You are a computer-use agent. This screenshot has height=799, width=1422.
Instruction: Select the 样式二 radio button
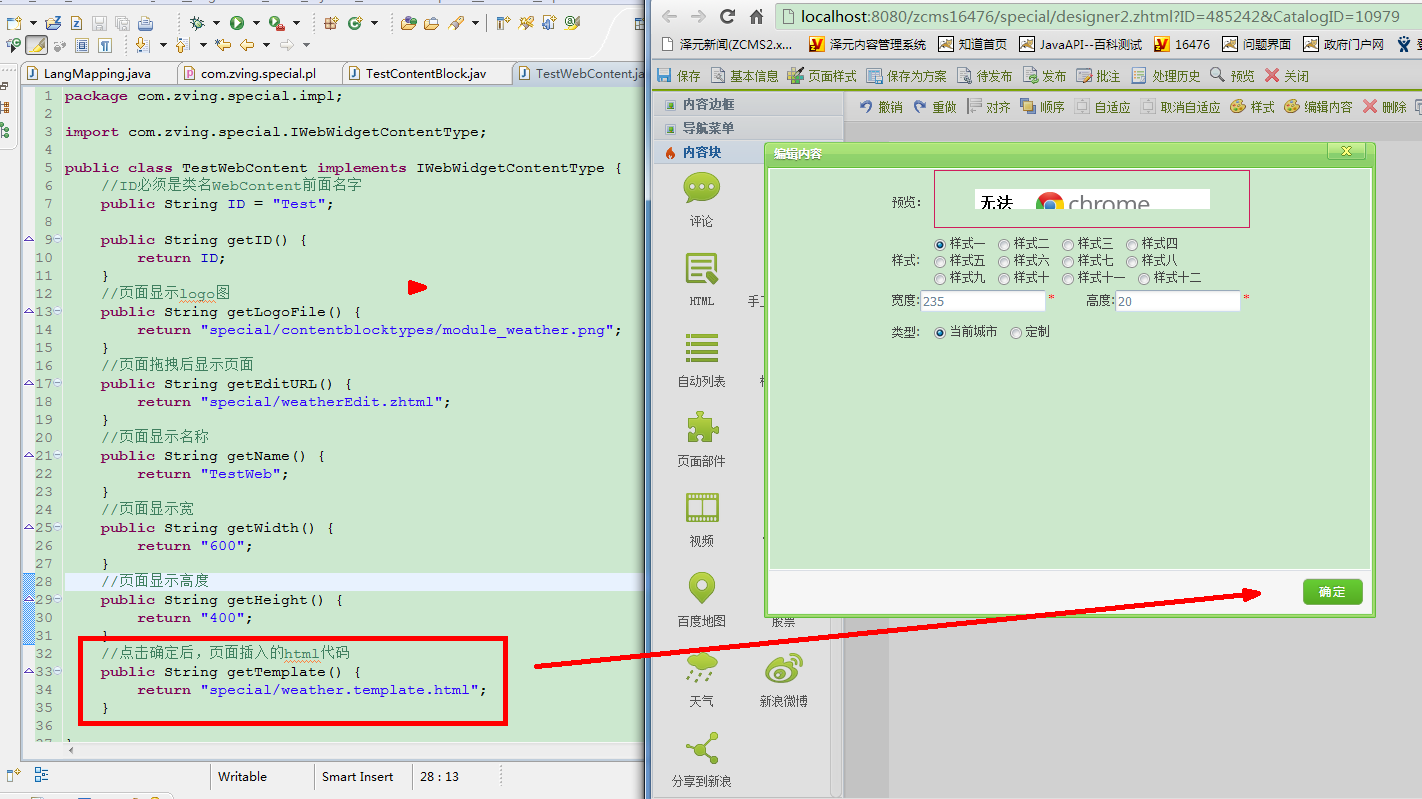(1004, 244)
